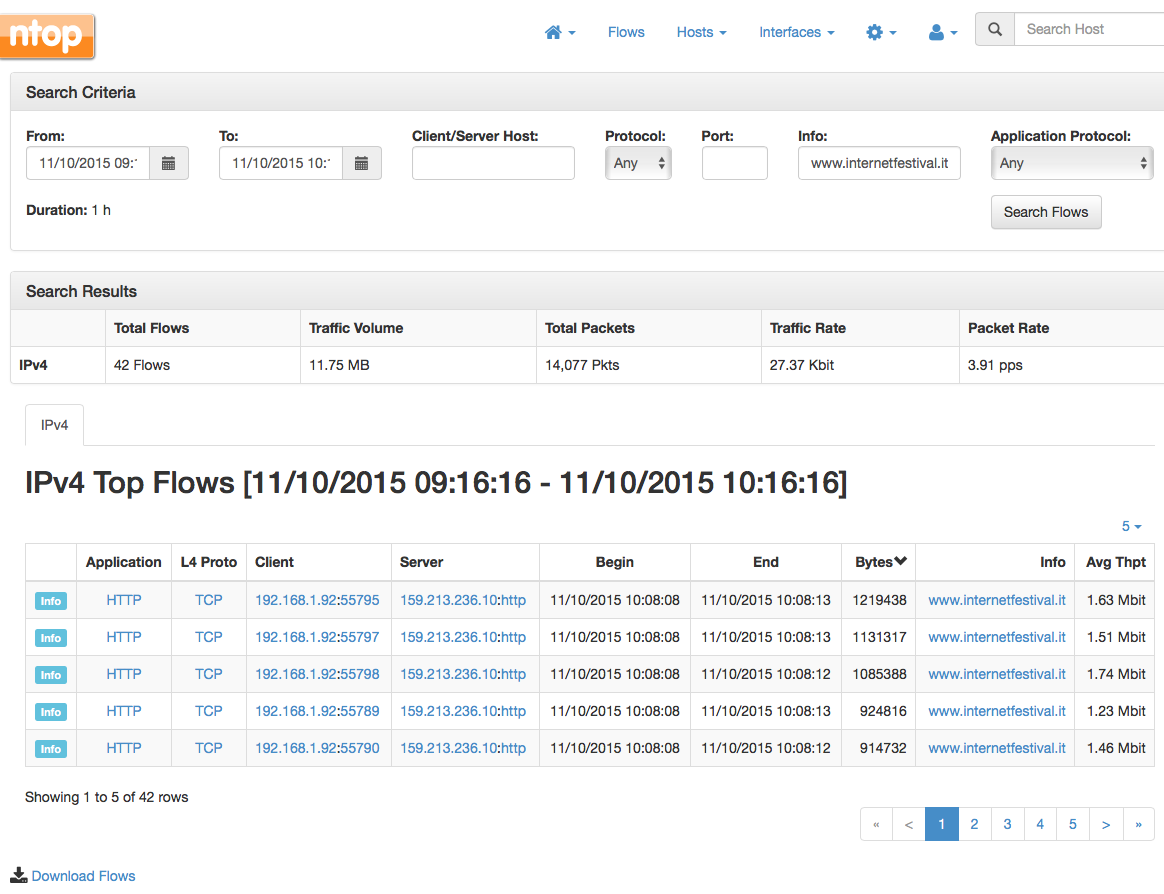Click the search magnifier icon
The height and width of the screenshot is (894, 1164).
tap(995, 29)
